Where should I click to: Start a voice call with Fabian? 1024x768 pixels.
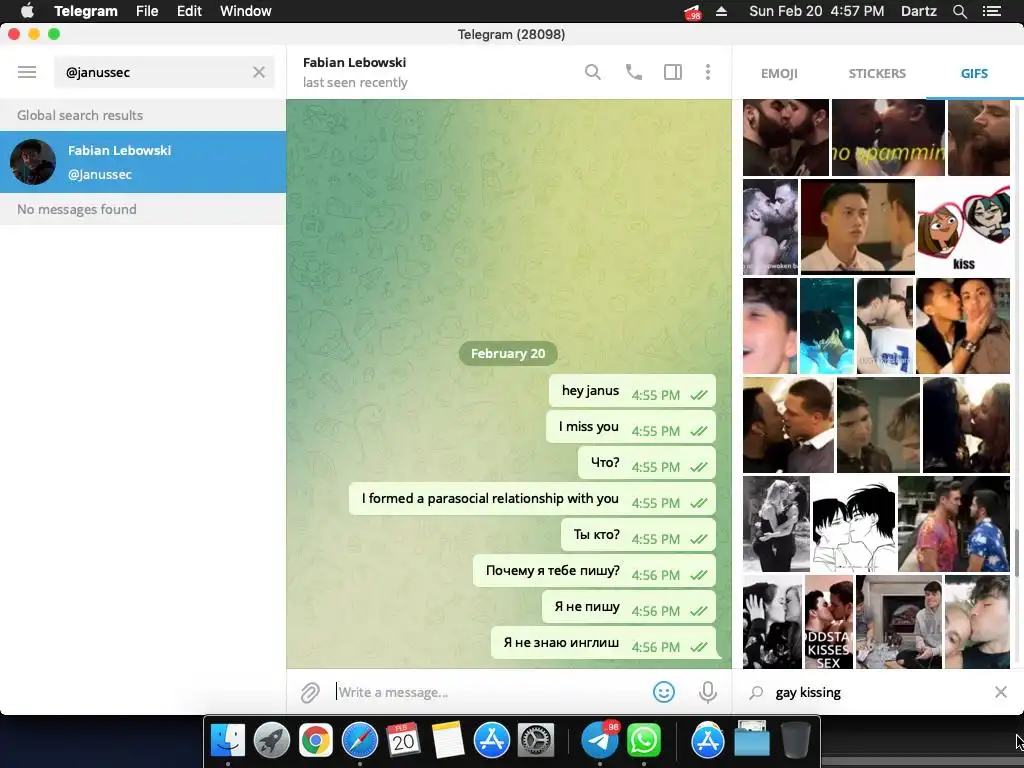tap(633, 72)
